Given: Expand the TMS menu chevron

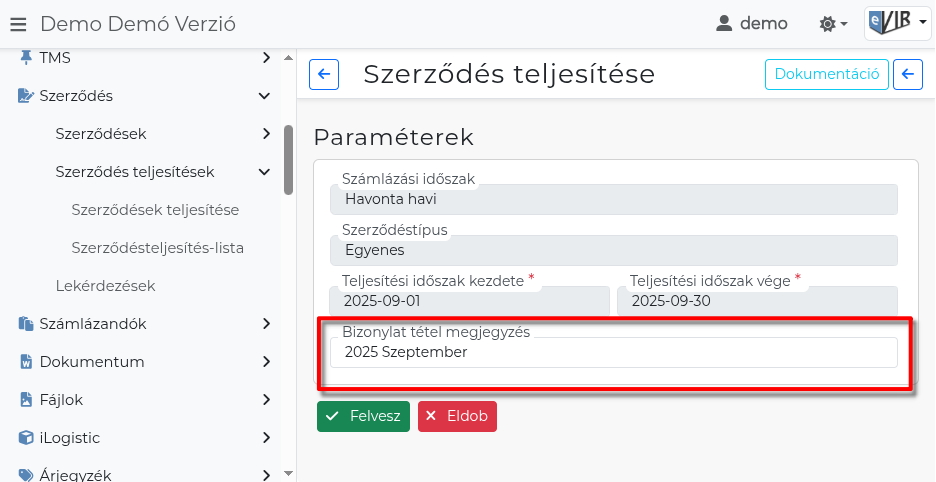Looking at the screenshot, I should pos(265,58).
